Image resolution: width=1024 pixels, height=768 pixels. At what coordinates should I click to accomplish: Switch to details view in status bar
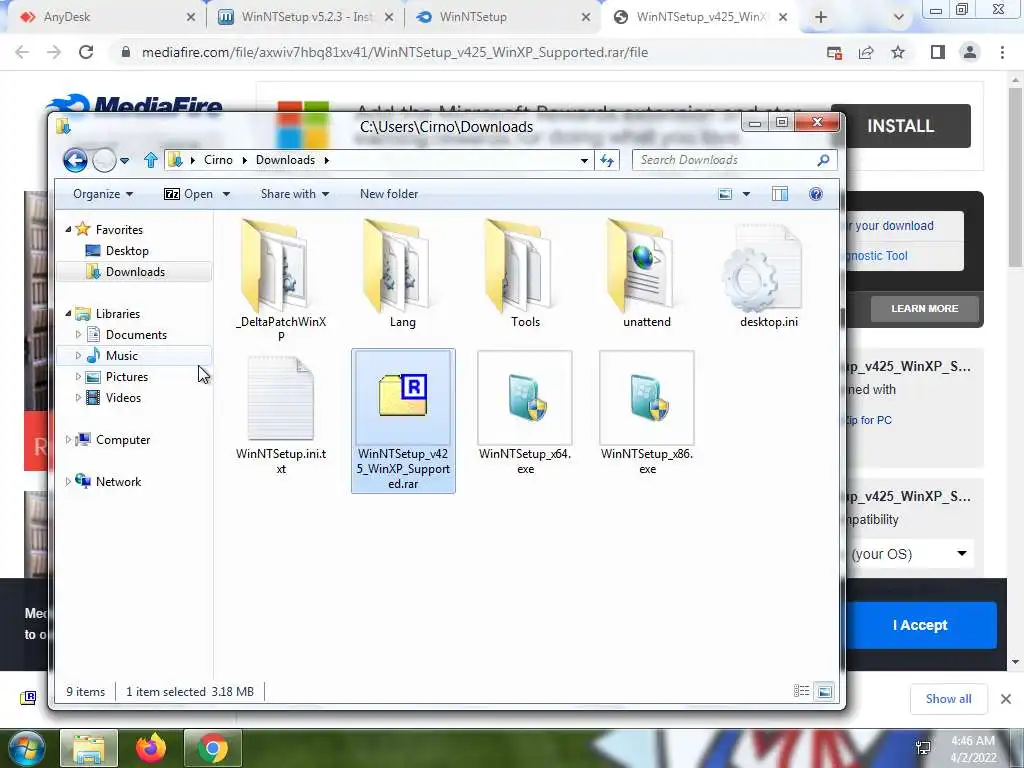pyautogui.click(x=801, y=691)
